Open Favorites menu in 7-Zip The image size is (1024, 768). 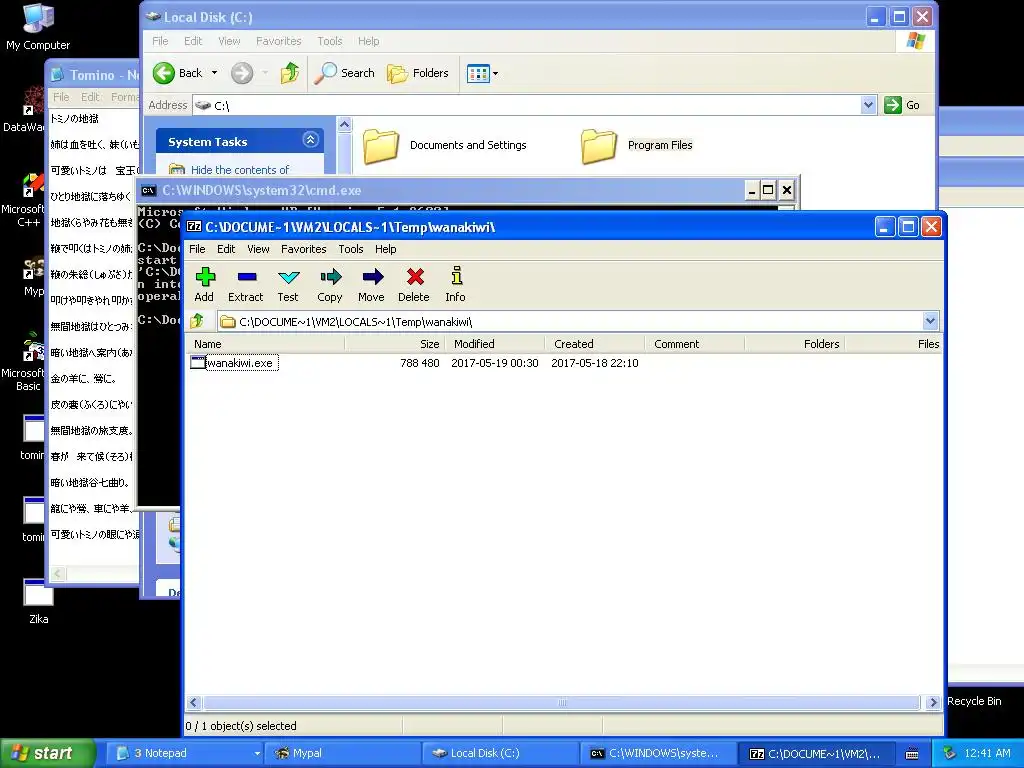[x=304, y=249]
